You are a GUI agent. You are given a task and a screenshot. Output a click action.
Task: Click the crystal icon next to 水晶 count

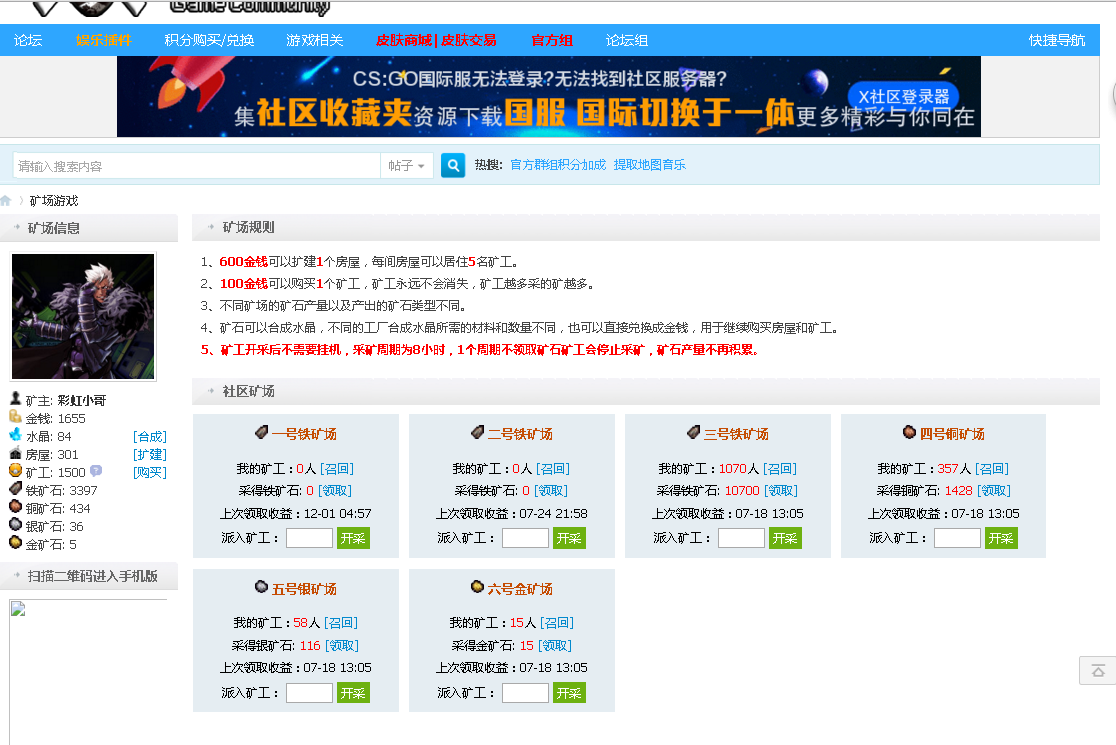pos(15,436)
